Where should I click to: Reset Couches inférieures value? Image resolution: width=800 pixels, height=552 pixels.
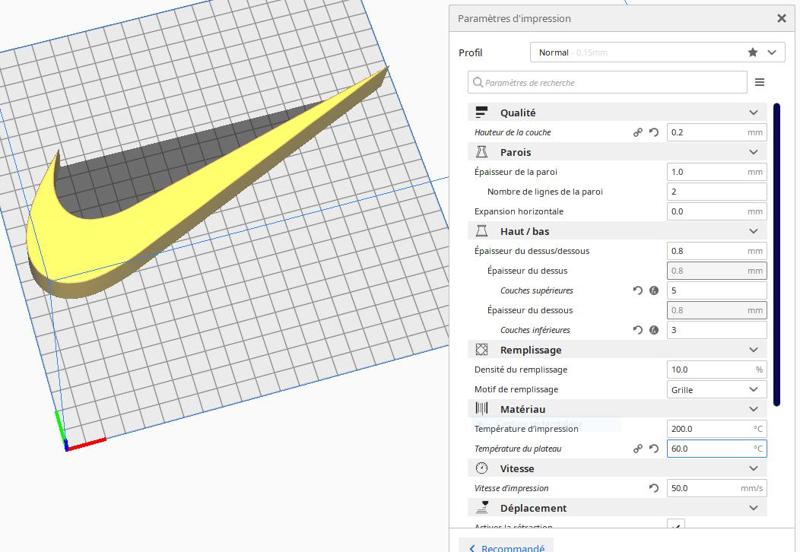pyautogui.click(x=638, y=330)
